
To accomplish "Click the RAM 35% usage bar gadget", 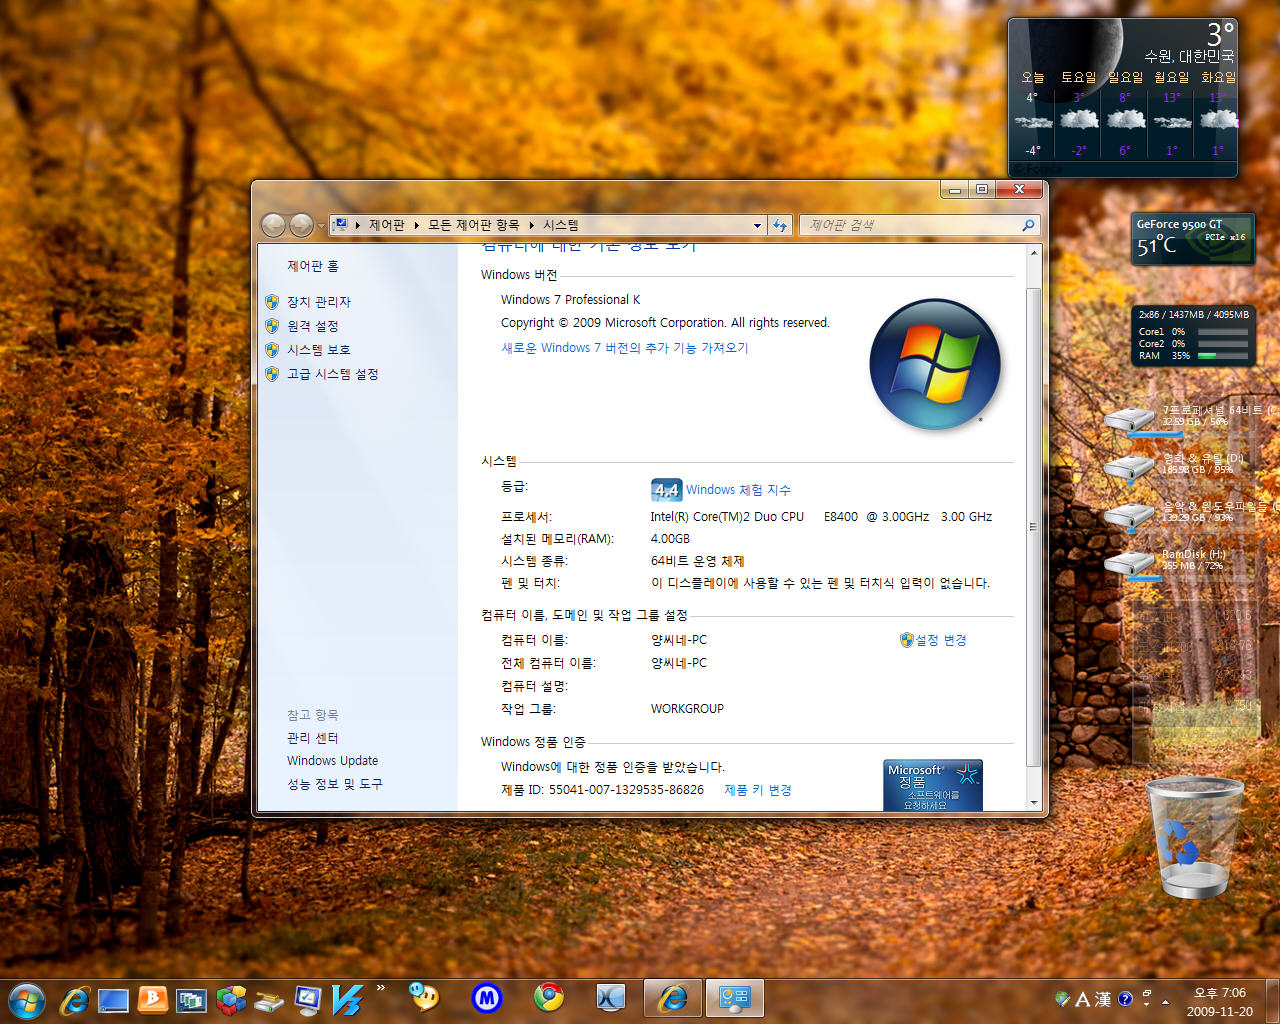I will point(1223,356).
